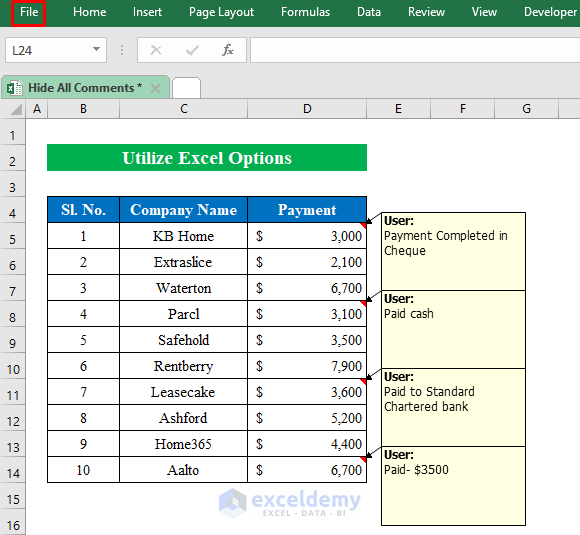
Task: Select the Waterton cell
Action: 183,288
